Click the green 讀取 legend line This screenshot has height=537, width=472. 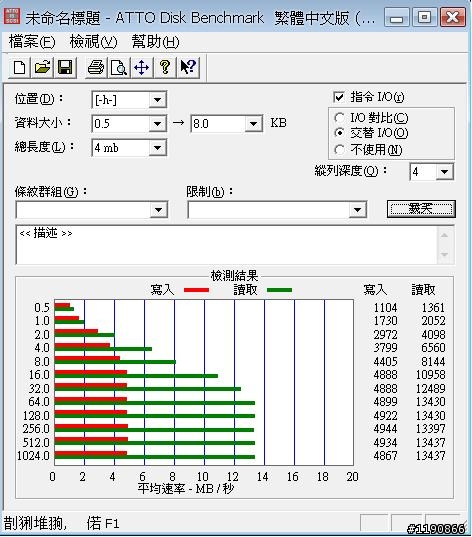pyautogui.click(x=279, y=290)
